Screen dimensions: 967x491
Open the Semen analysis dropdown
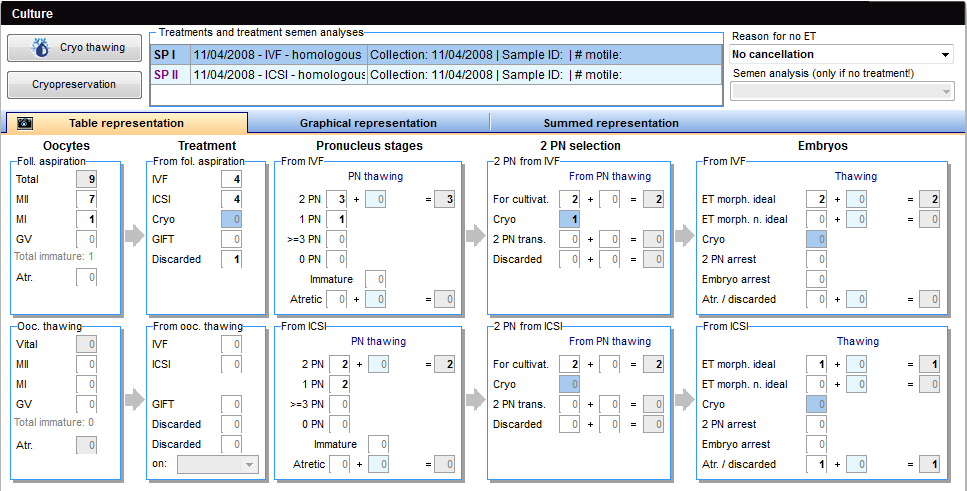[x=842, y=92]
